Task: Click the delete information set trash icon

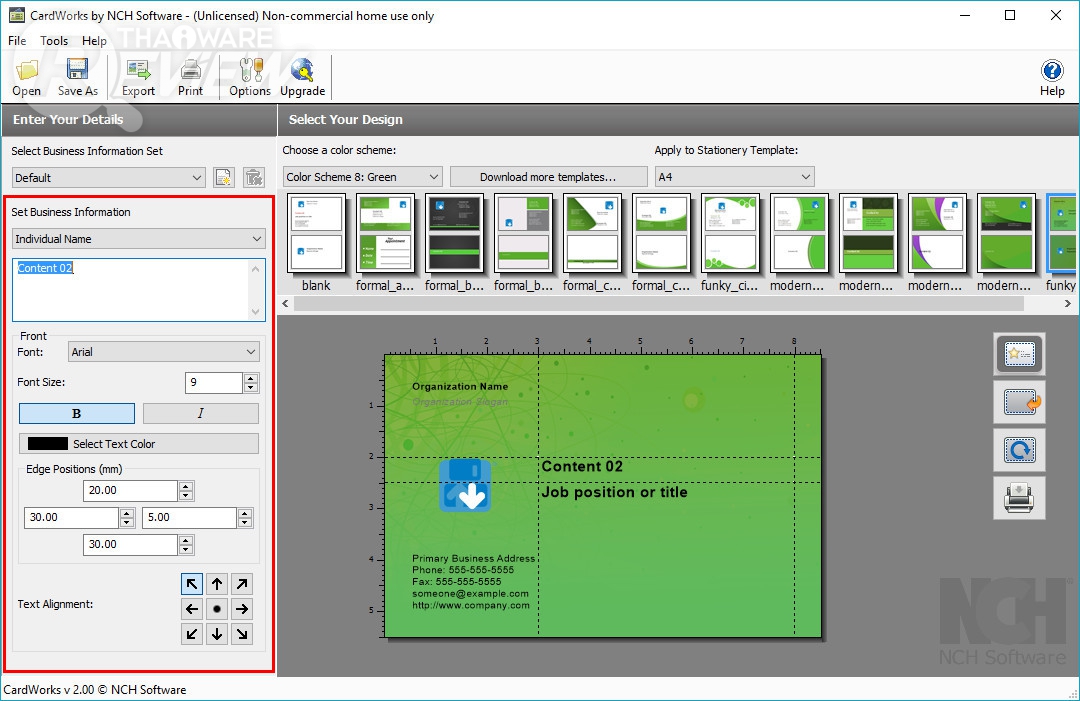Action: coord(254,178)
